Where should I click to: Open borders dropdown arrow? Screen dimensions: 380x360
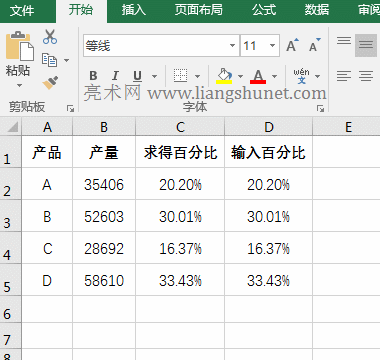(x=197, y=76)
